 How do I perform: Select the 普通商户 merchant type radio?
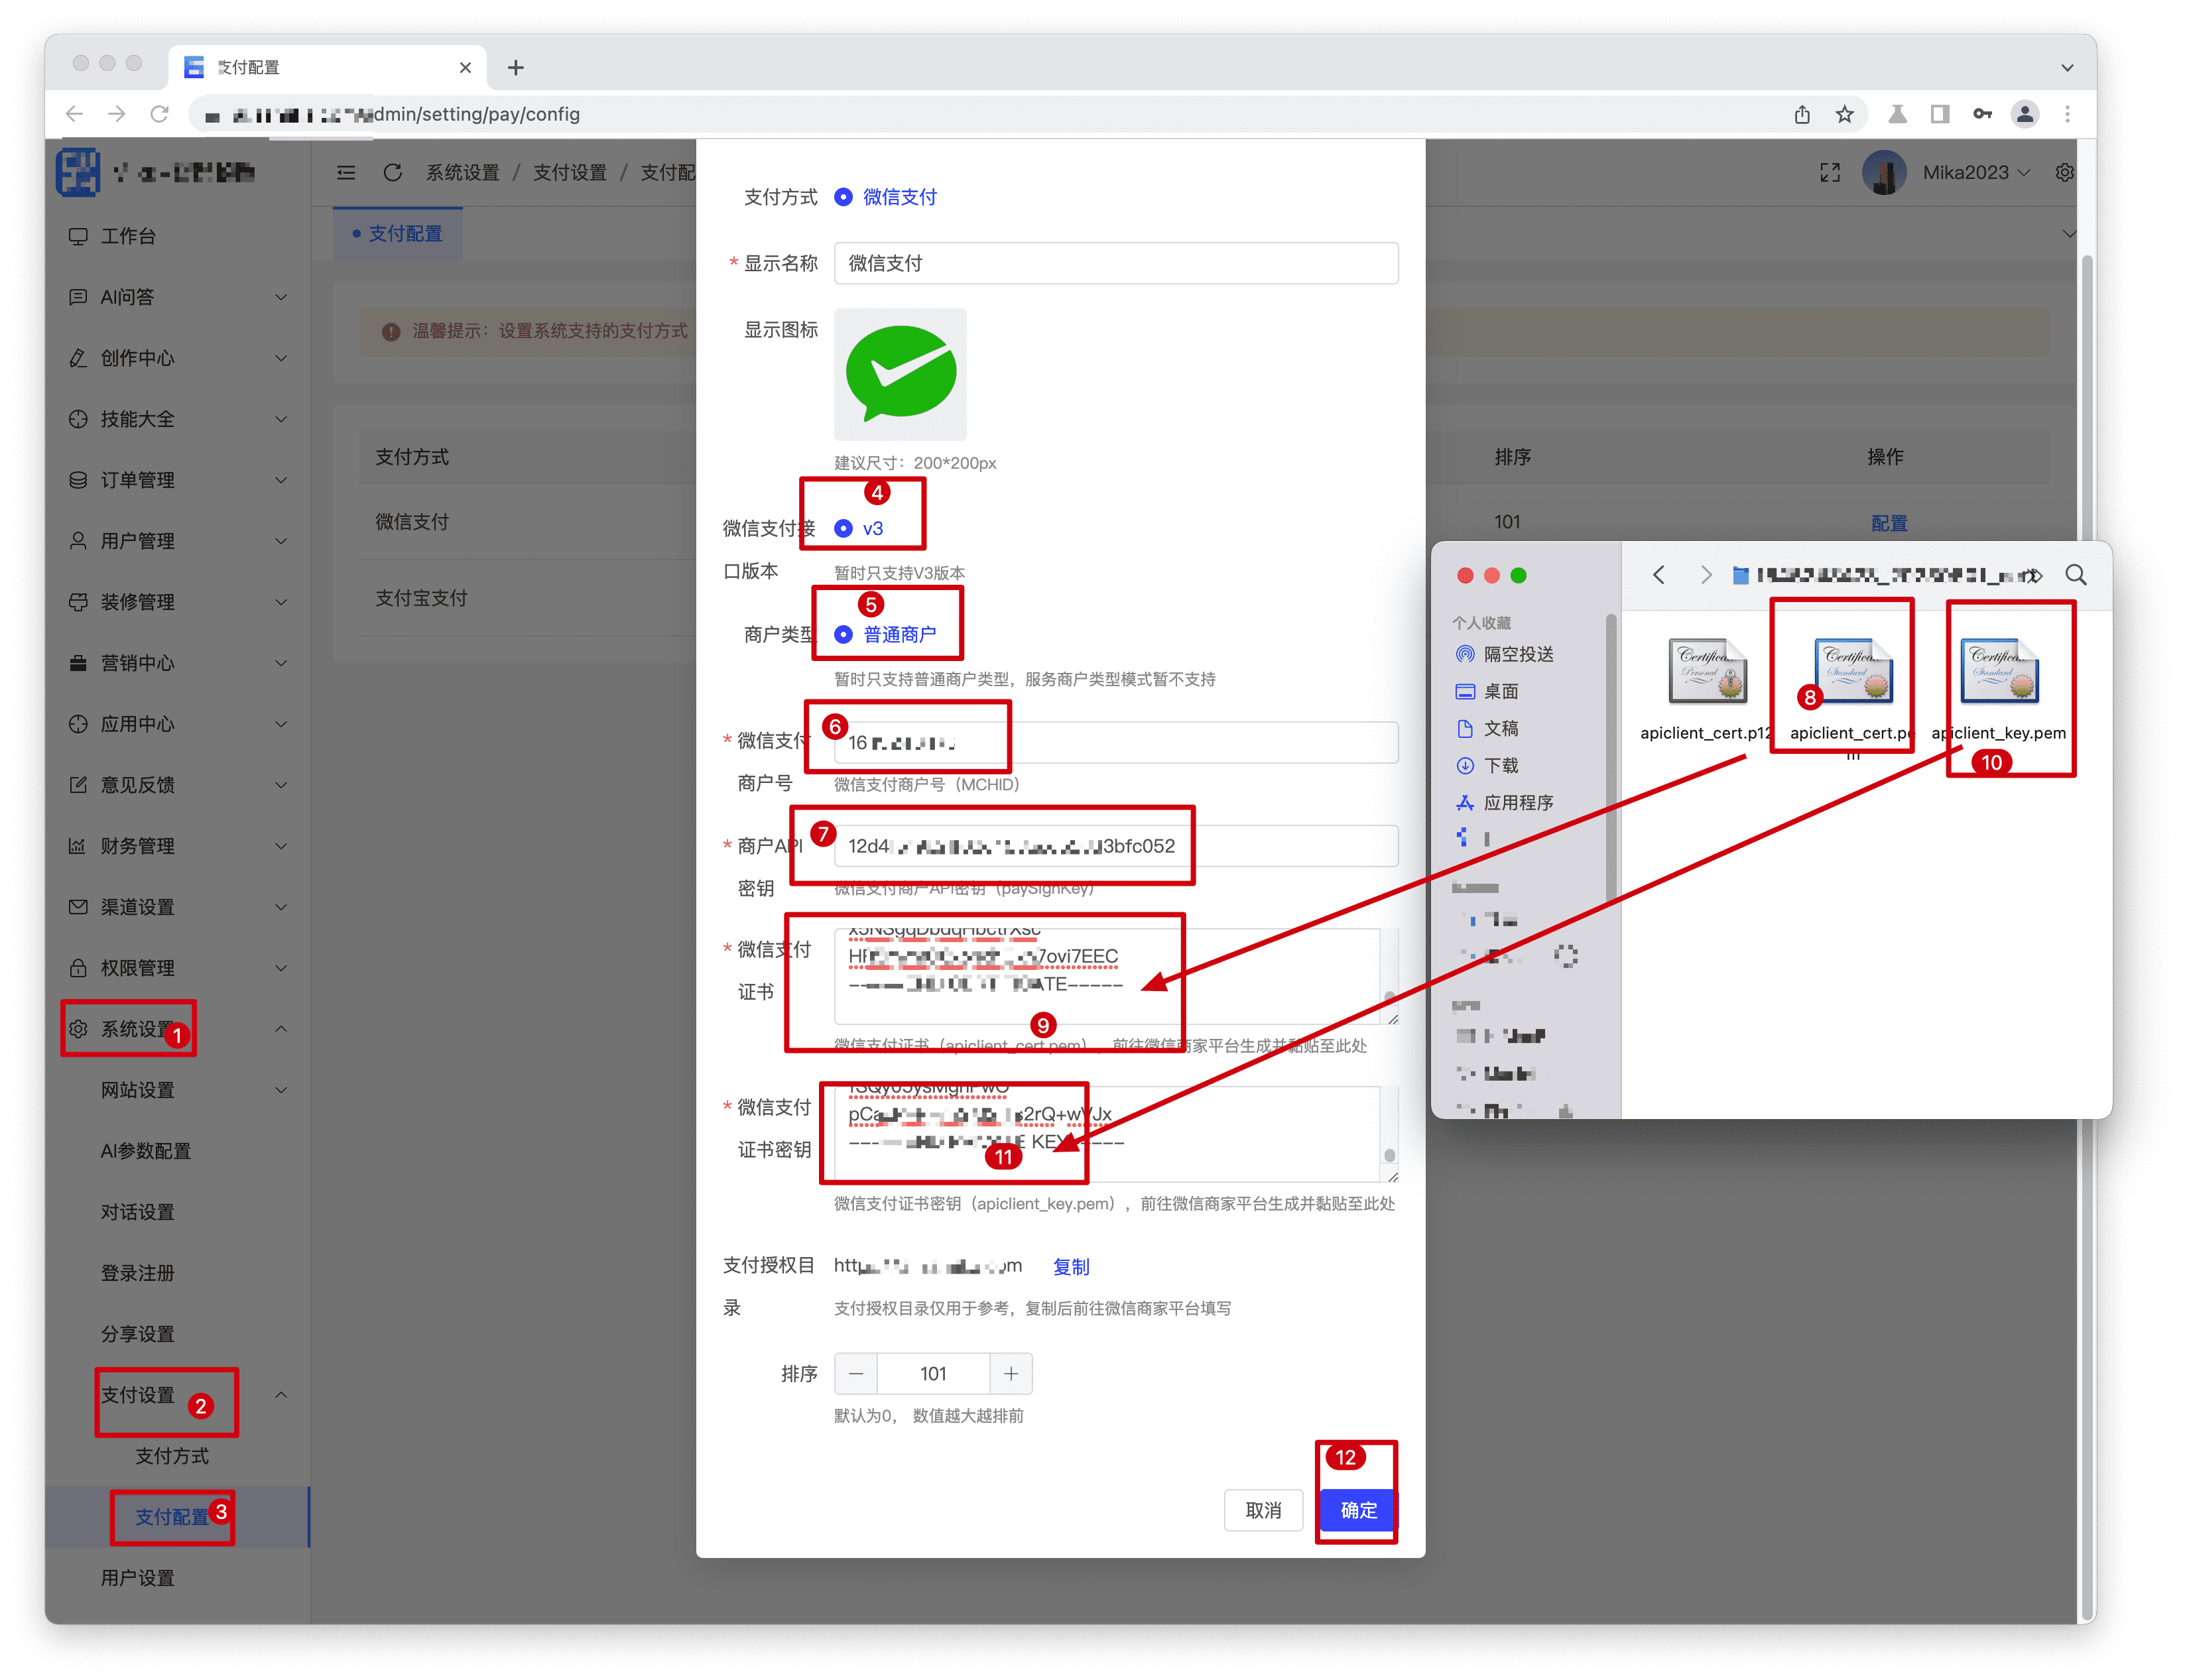(844, 635)
